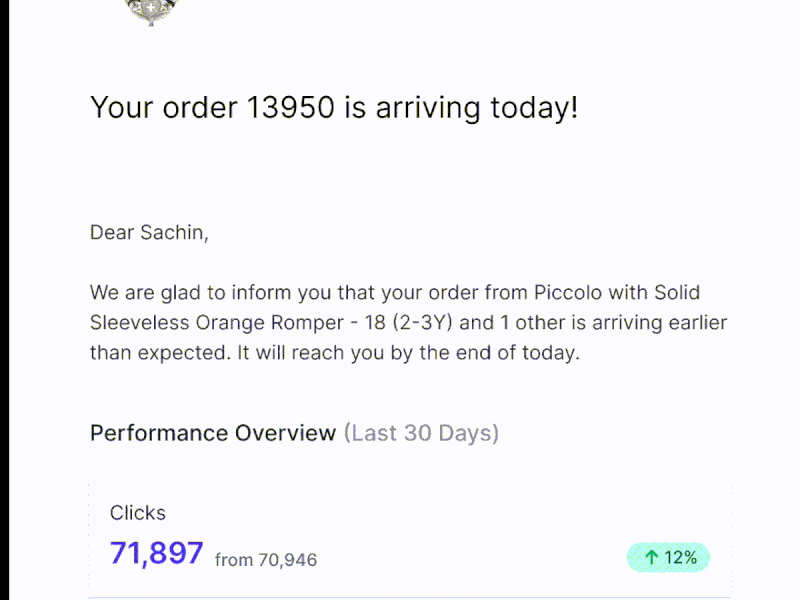
Task: Click the "18 (2-3Y)" size text
Action: coord(404,323)
